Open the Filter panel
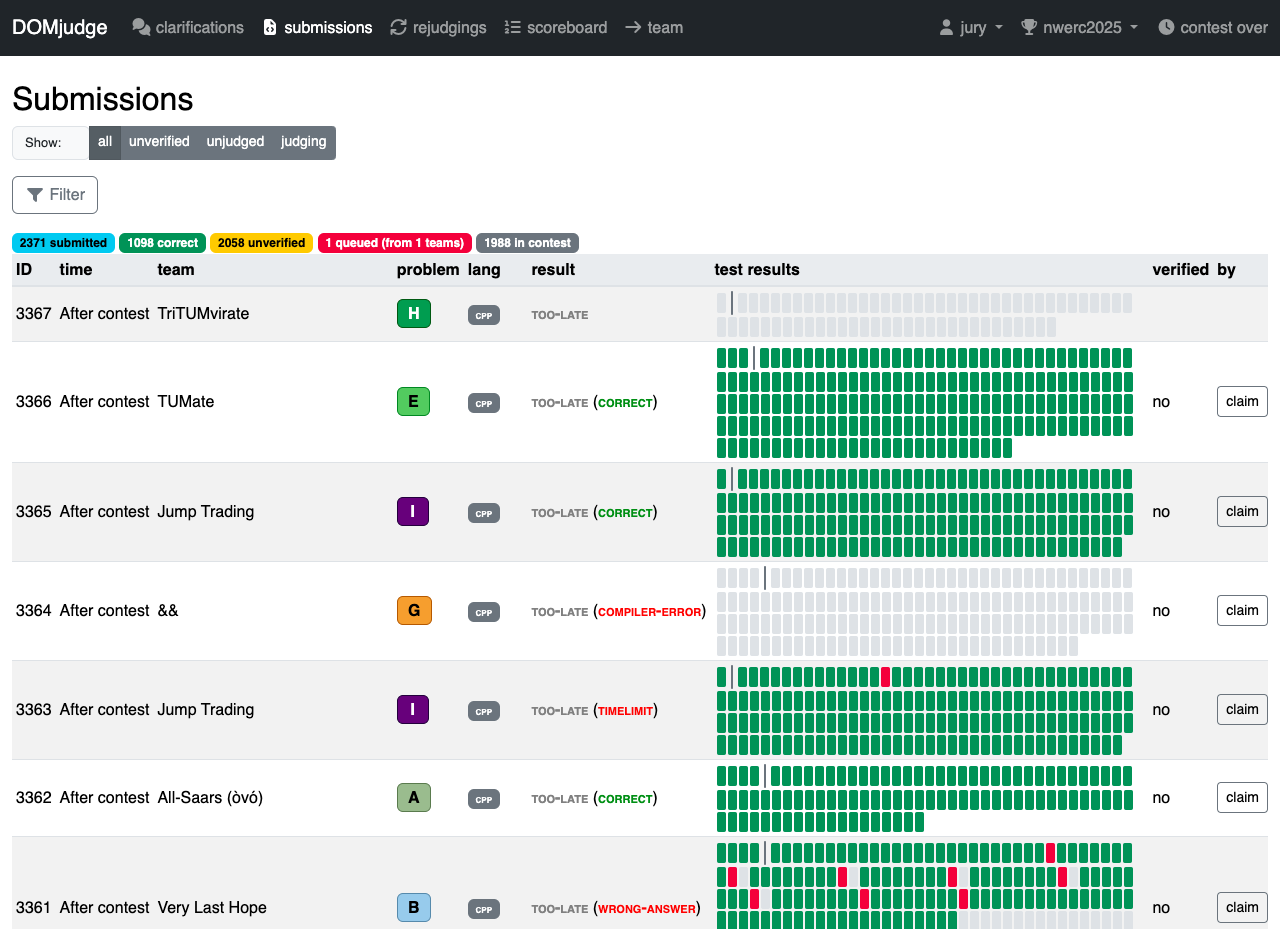This screenshot has height=929, width=1280. (x=55, y=195)
